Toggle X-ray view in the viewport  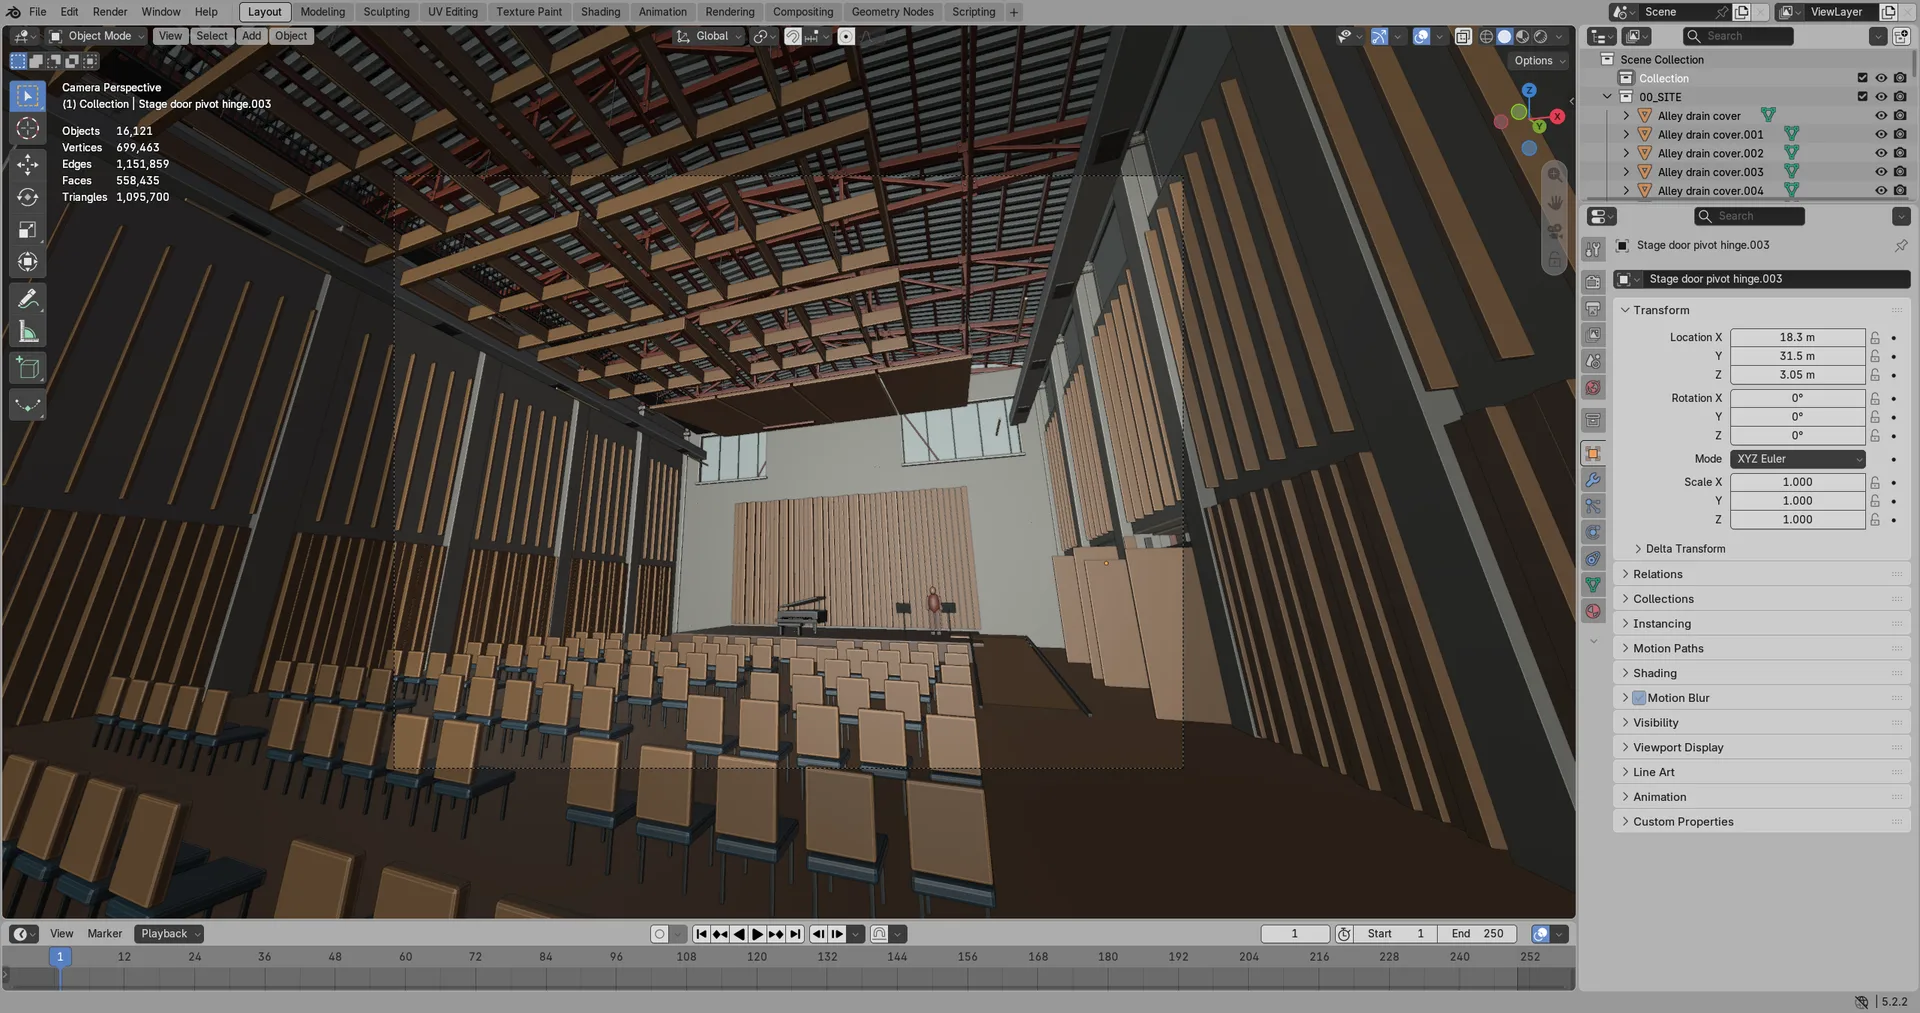click(1463, 36)
